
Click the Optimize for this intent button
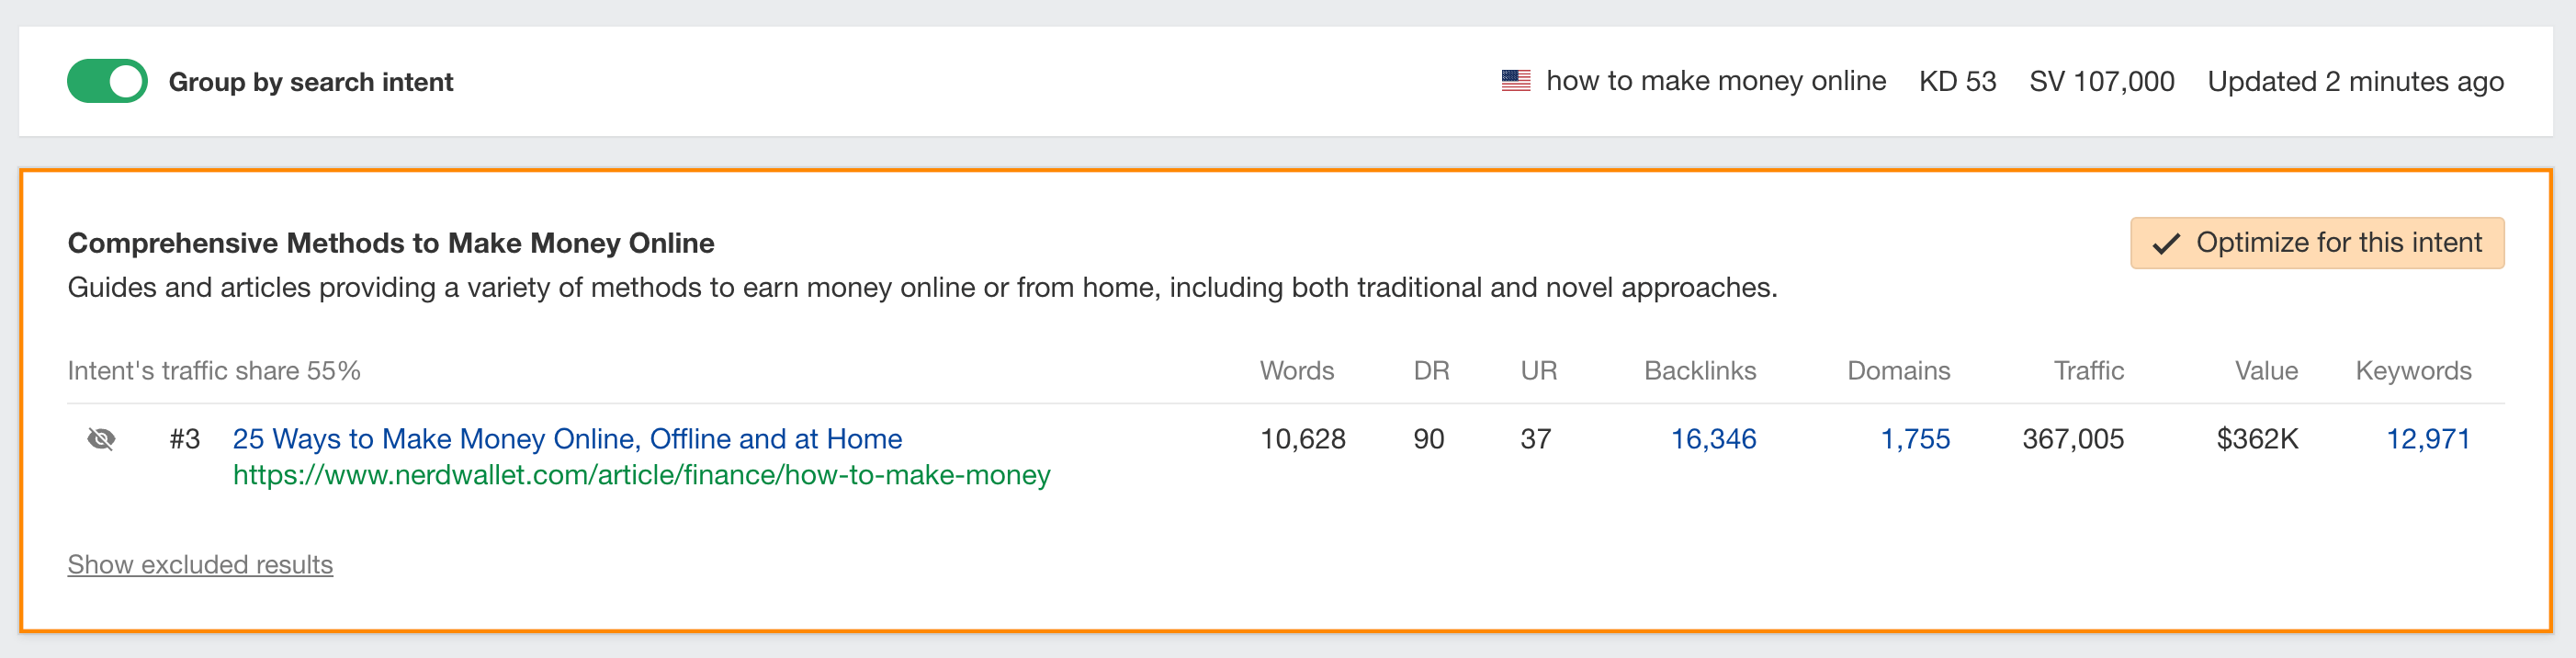(x=2316, y=242)
